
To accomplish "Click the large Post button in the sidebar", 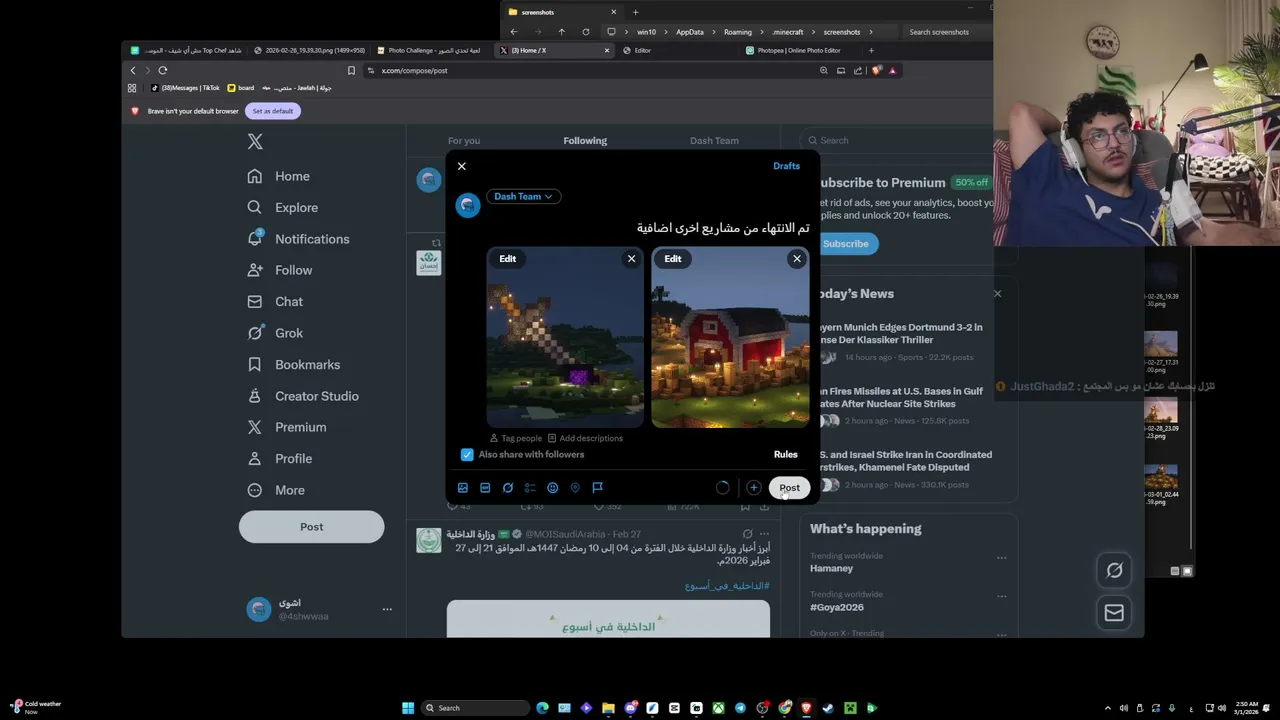I will (311, 527).
